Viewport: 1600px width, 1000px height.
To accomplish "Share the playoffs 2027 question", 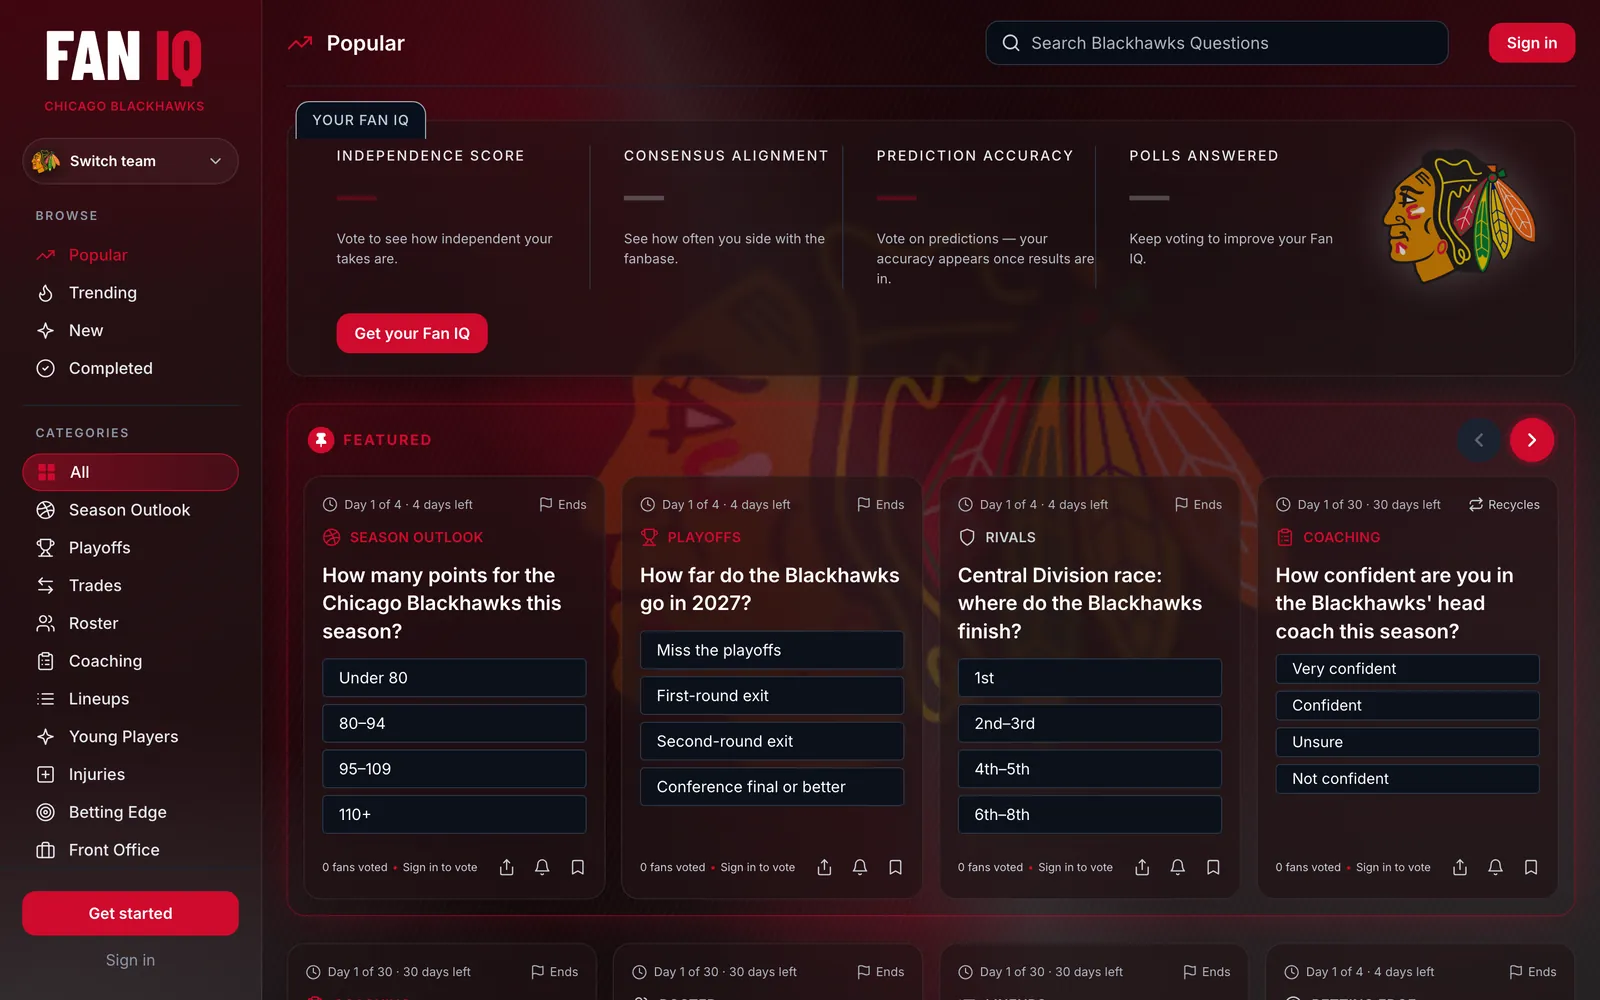I will (825, 867).
